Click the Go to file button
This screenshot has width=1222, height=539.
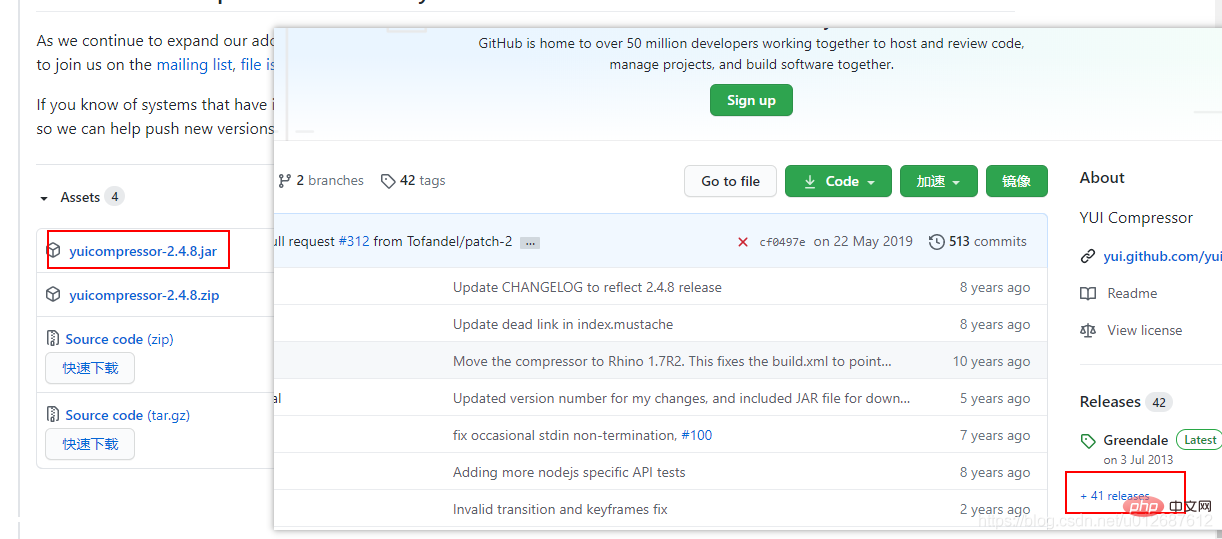[730, 181]
